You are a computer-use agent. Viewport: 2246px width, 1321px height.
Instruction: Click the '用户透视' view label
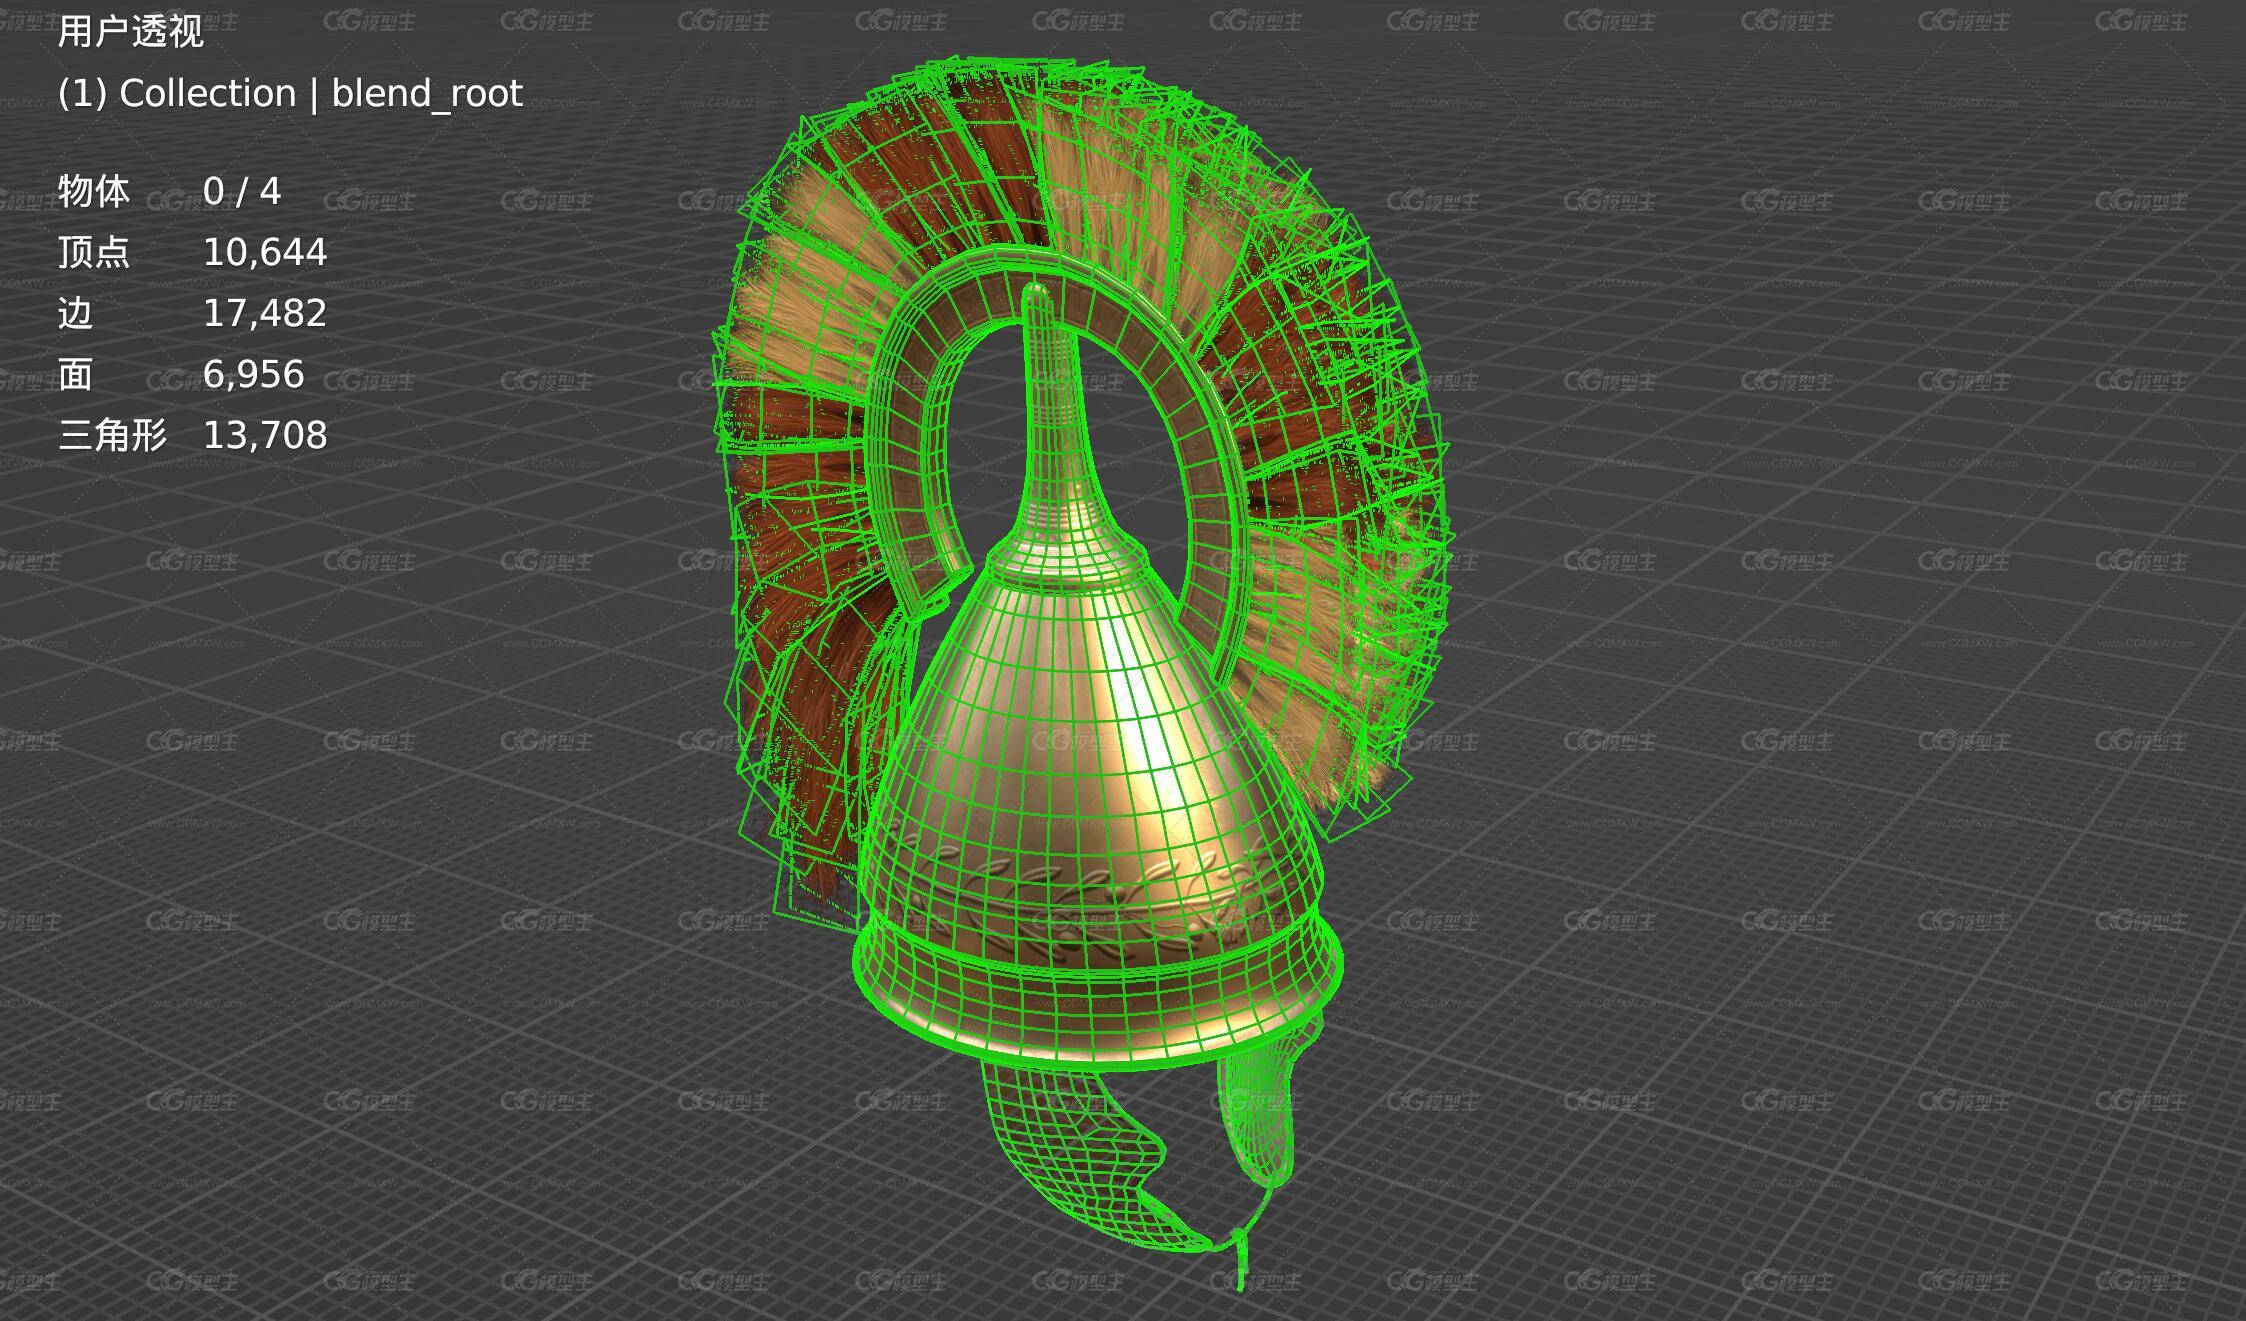130,33
